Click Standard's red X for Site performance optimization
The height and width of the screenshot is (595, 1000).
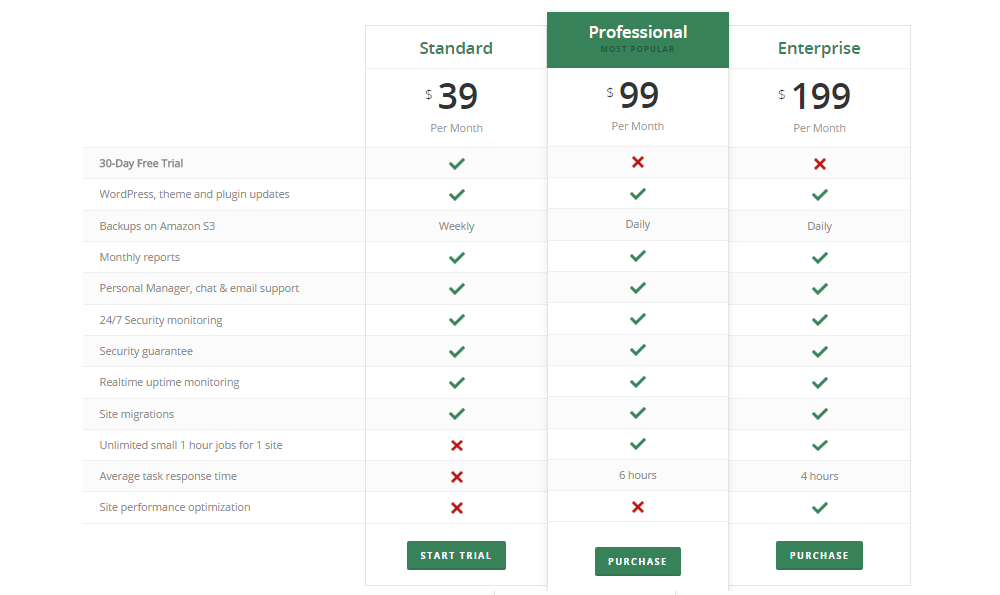point(457,508)
